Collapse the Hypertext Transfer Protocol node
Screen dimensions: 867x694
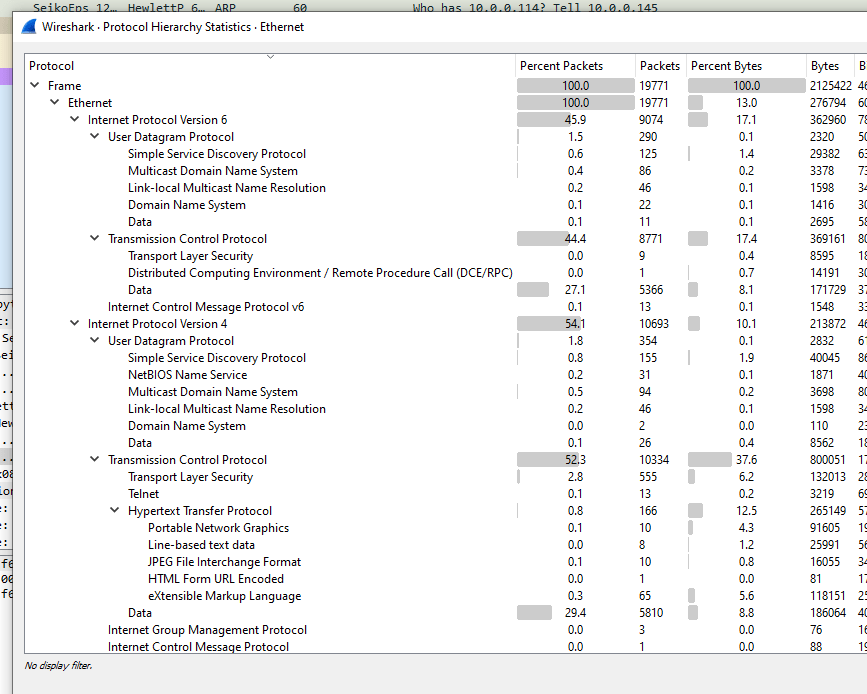115,511
